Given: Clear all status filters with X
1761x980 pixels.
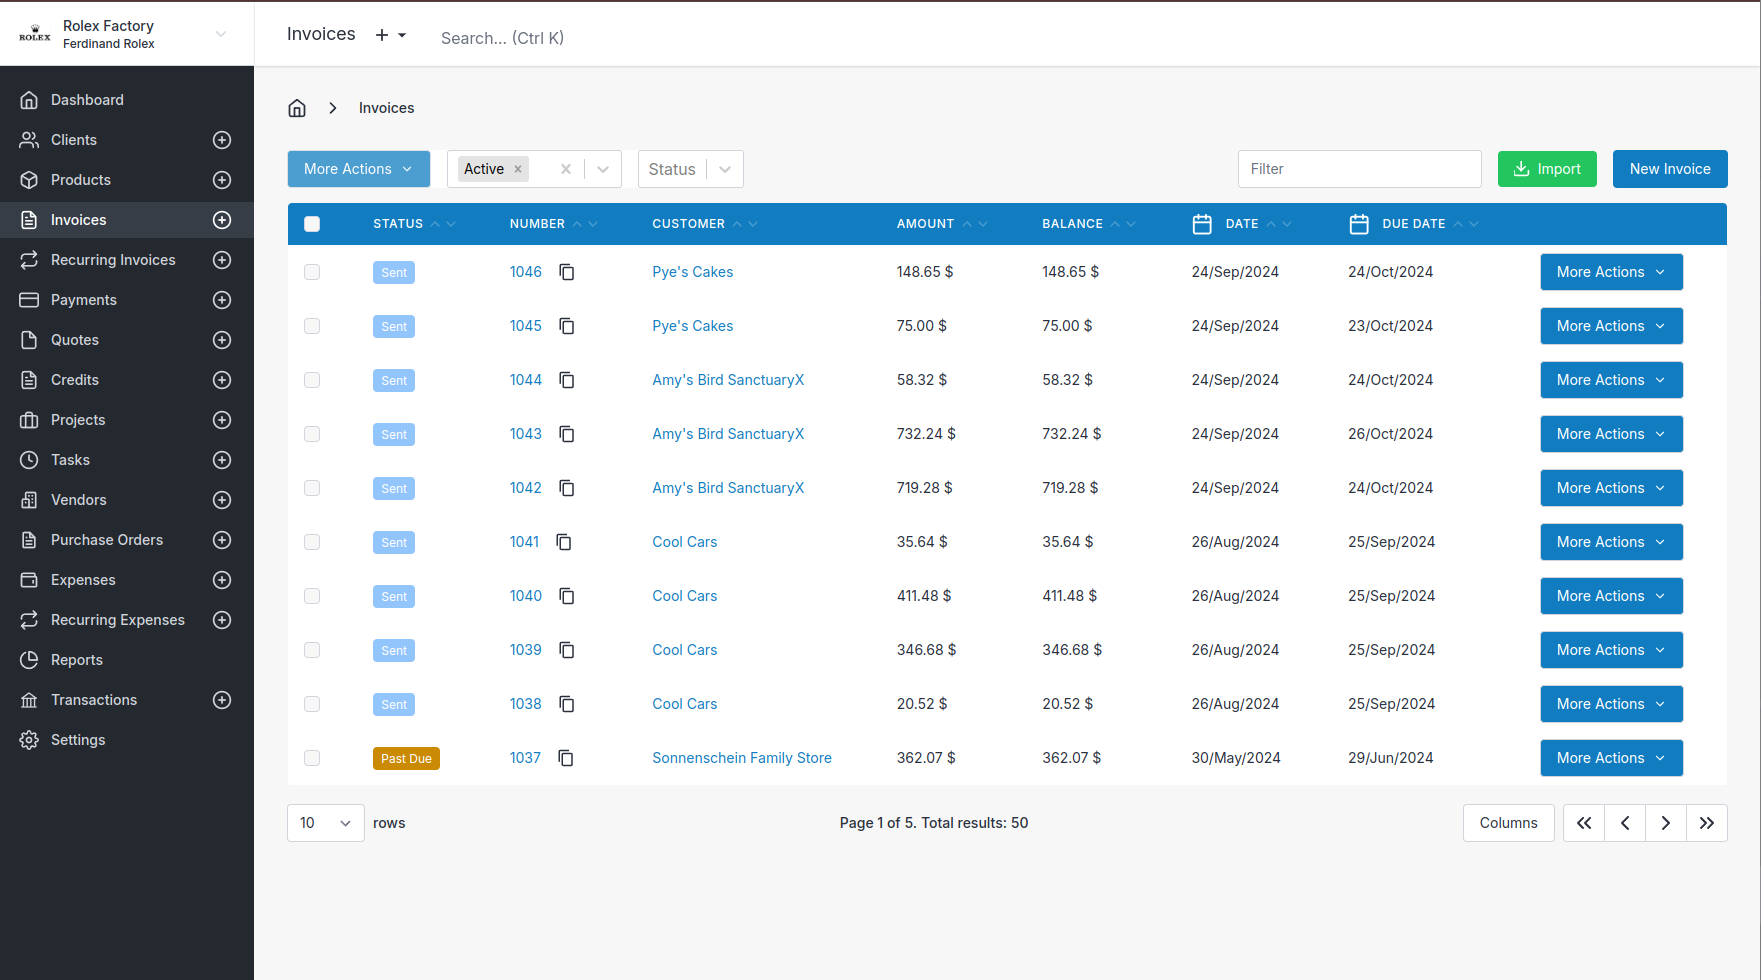Looking at the screenshot, I should click(566, 169).
